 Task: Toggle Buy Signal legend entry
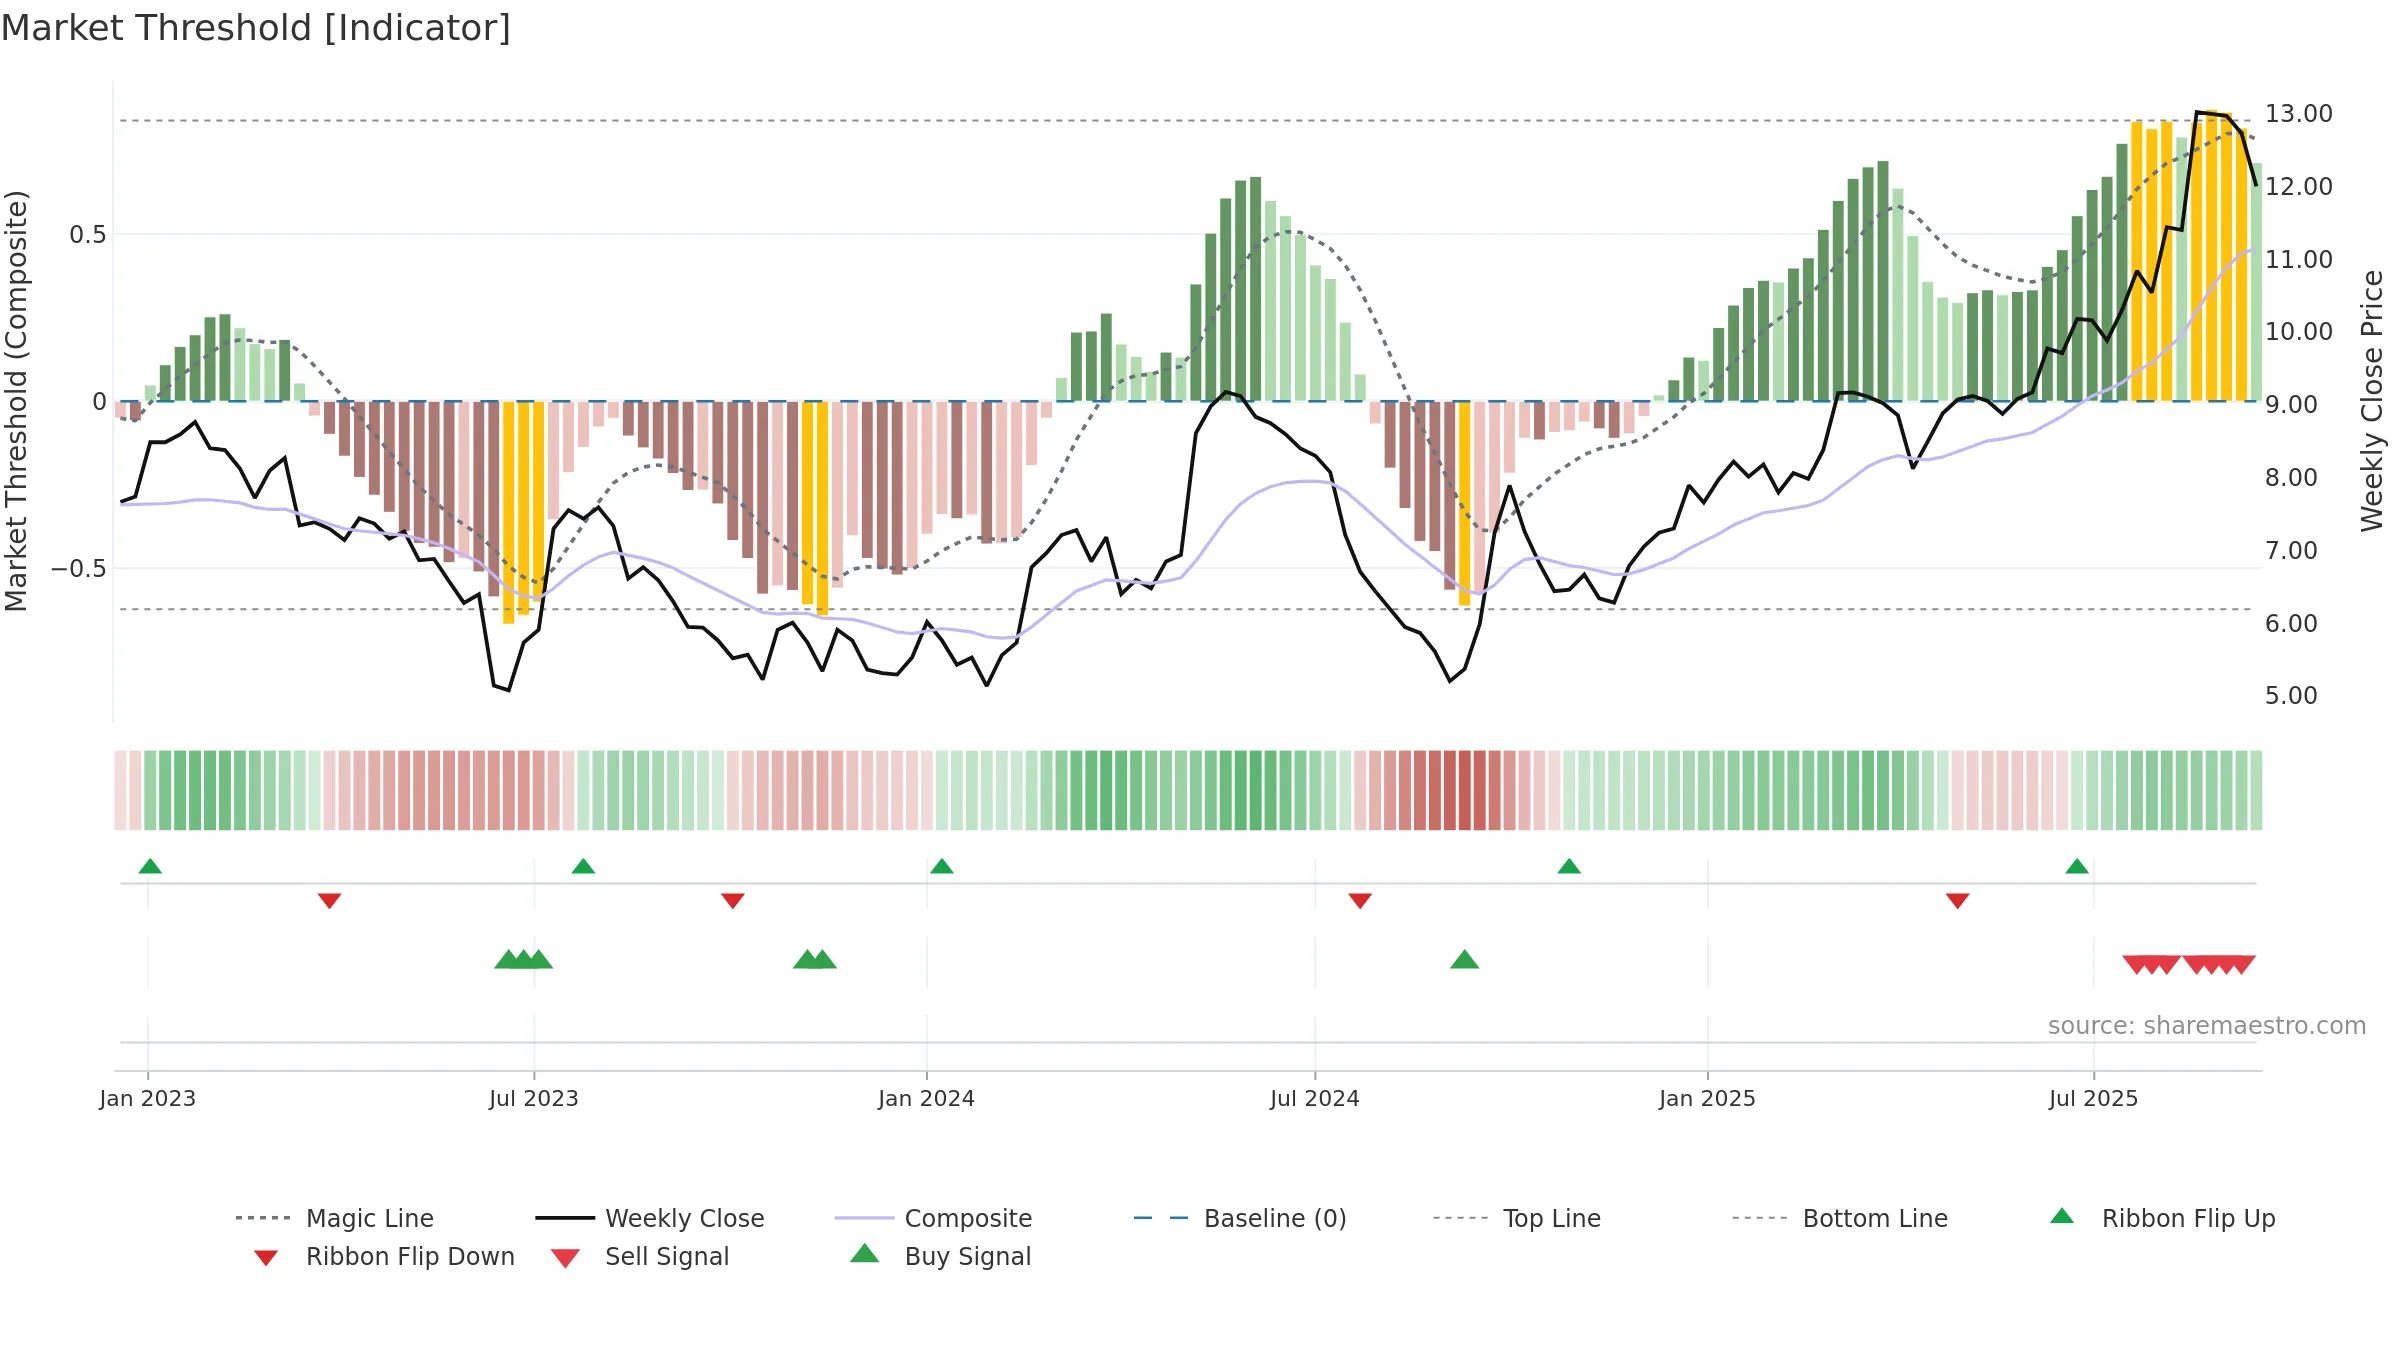click(x=940, y=1257)
